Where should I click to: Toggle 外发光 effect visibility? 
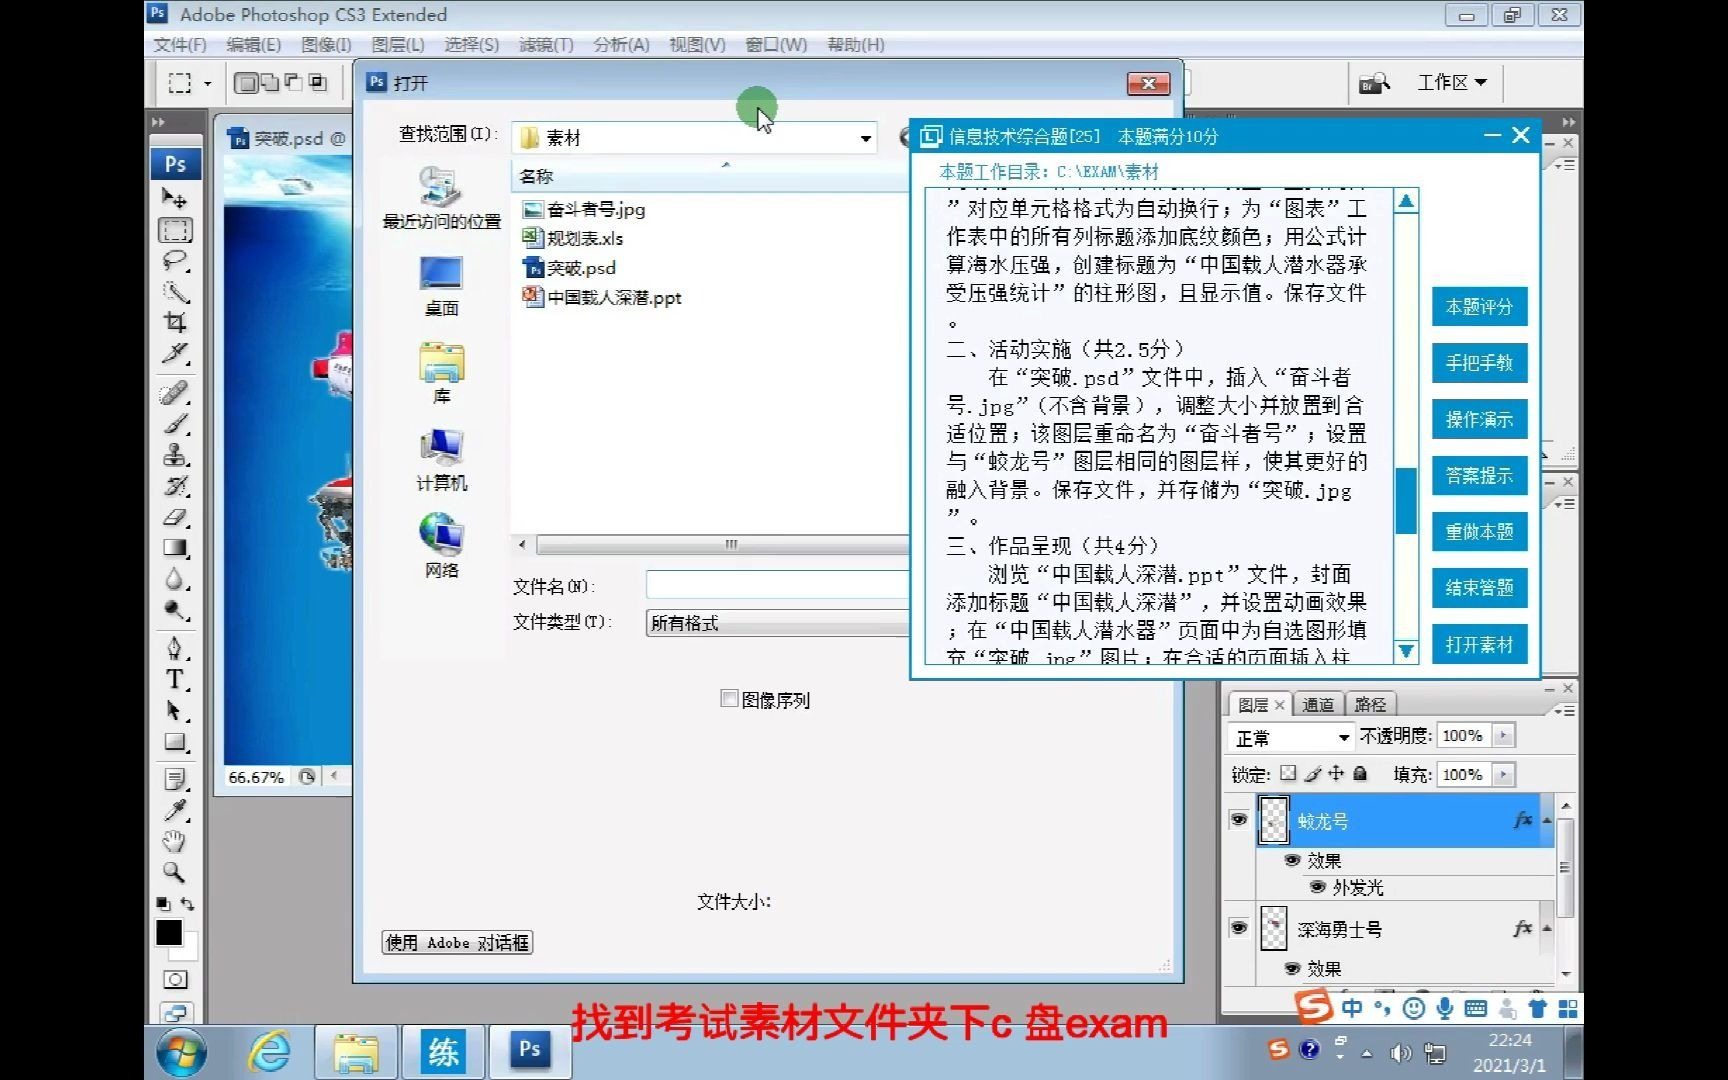coord(1317,887)
